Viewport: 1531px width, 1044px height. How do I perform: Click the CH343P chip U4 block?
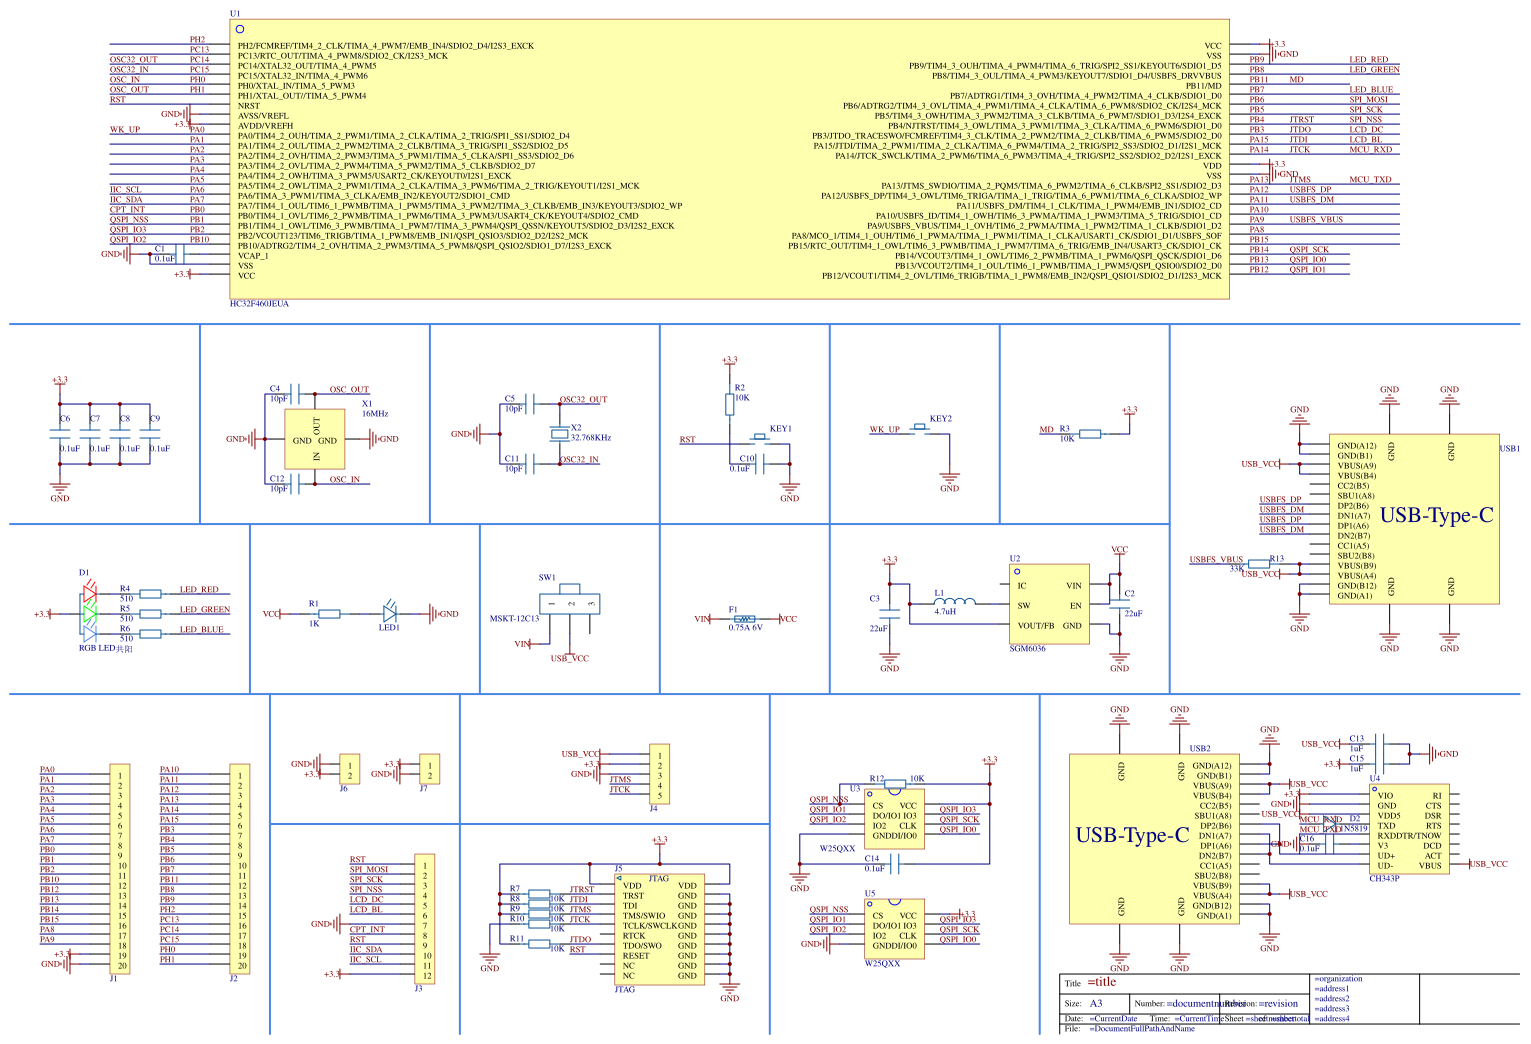pos(1409,829)
